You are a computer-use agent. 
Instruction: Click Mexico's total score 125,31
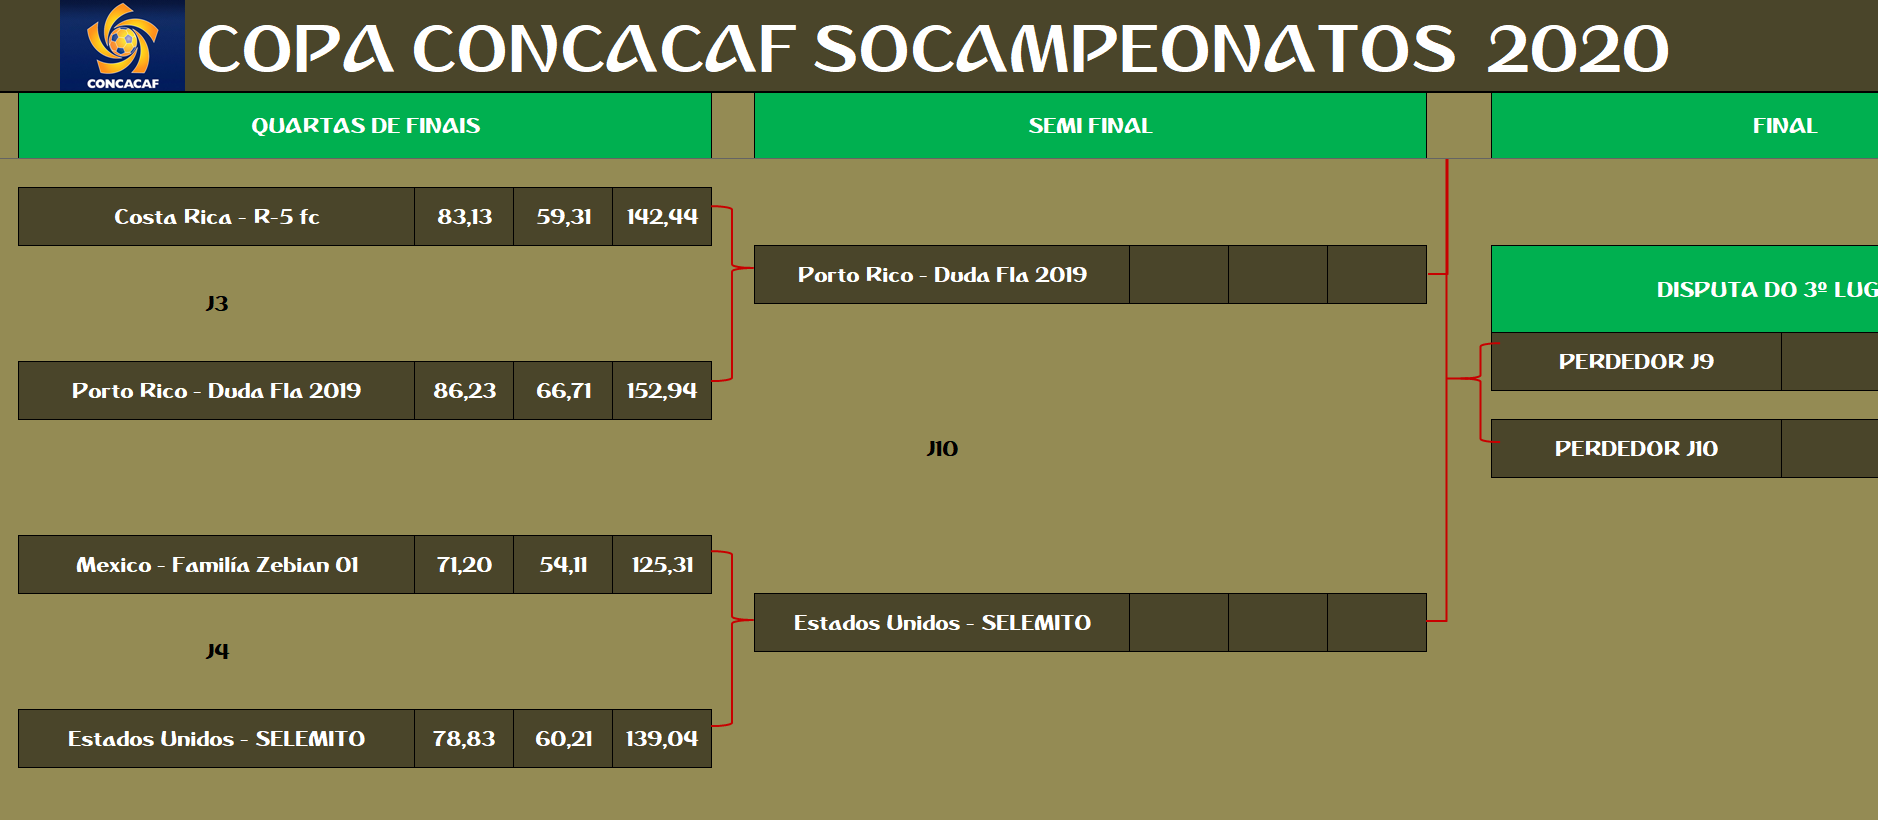pos(662,565)
